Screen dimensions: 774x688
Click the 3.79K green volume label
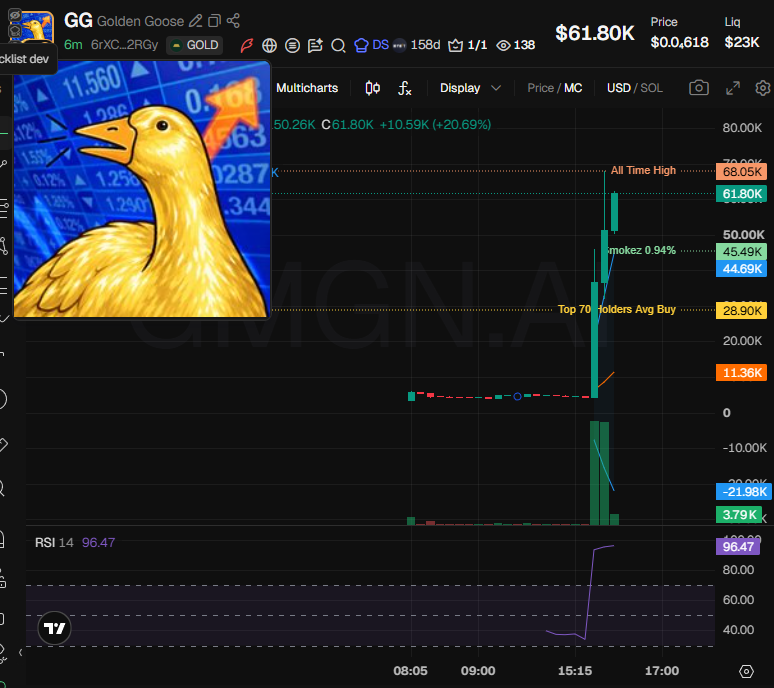click(x=738, y=515)
